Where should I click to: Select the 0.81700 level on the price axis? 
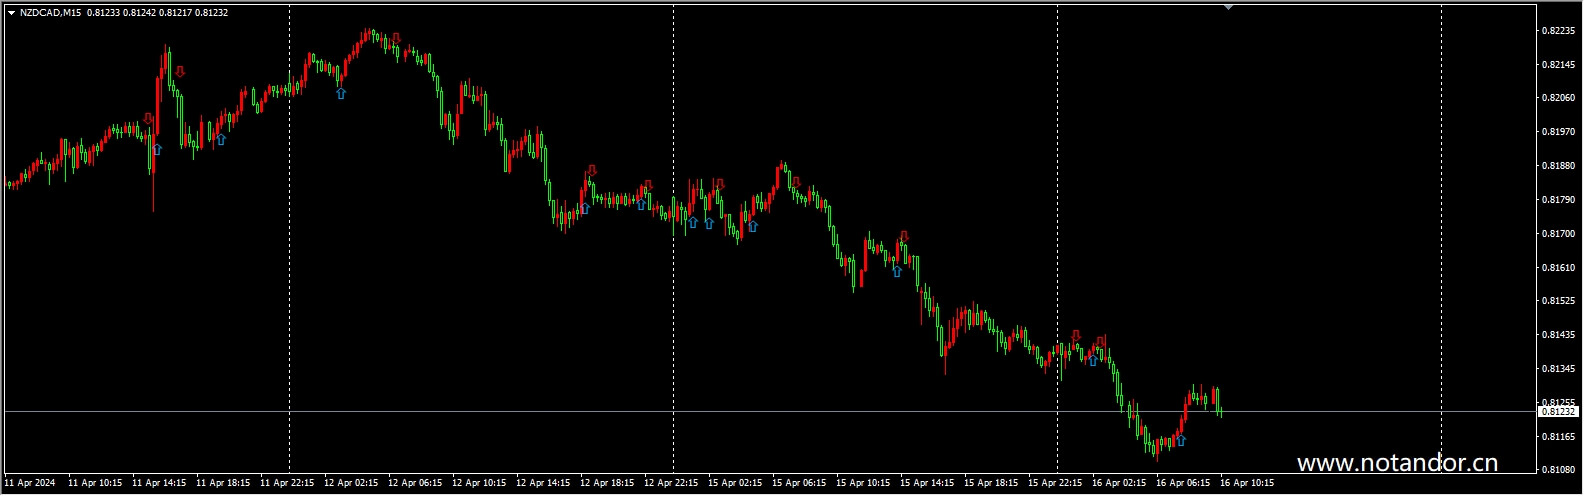(x=1557, y=234)
